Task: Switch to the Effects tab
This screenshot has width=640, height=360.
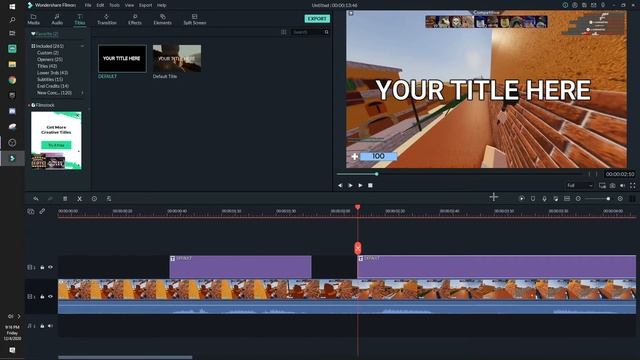Action: click(135, 19)
